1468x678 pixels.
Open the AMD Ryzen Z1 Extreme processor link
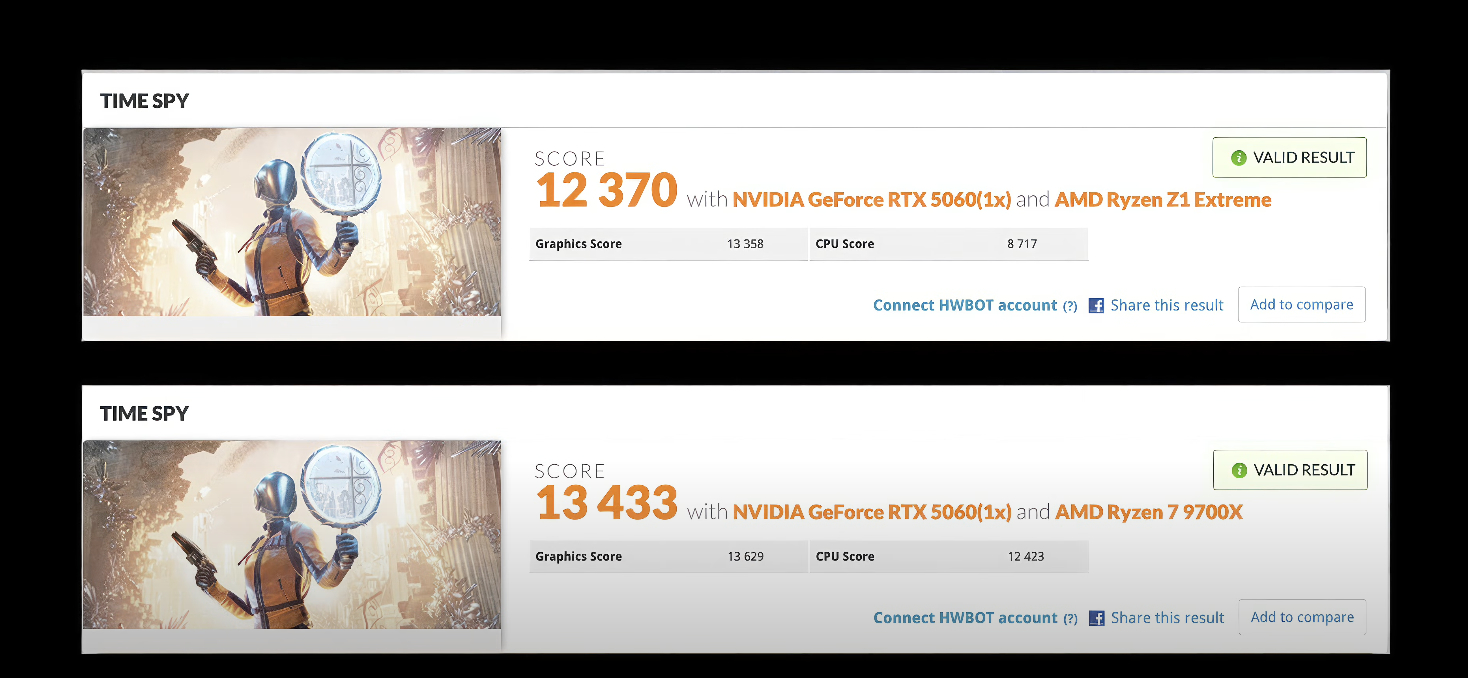tap(1163, 200)
